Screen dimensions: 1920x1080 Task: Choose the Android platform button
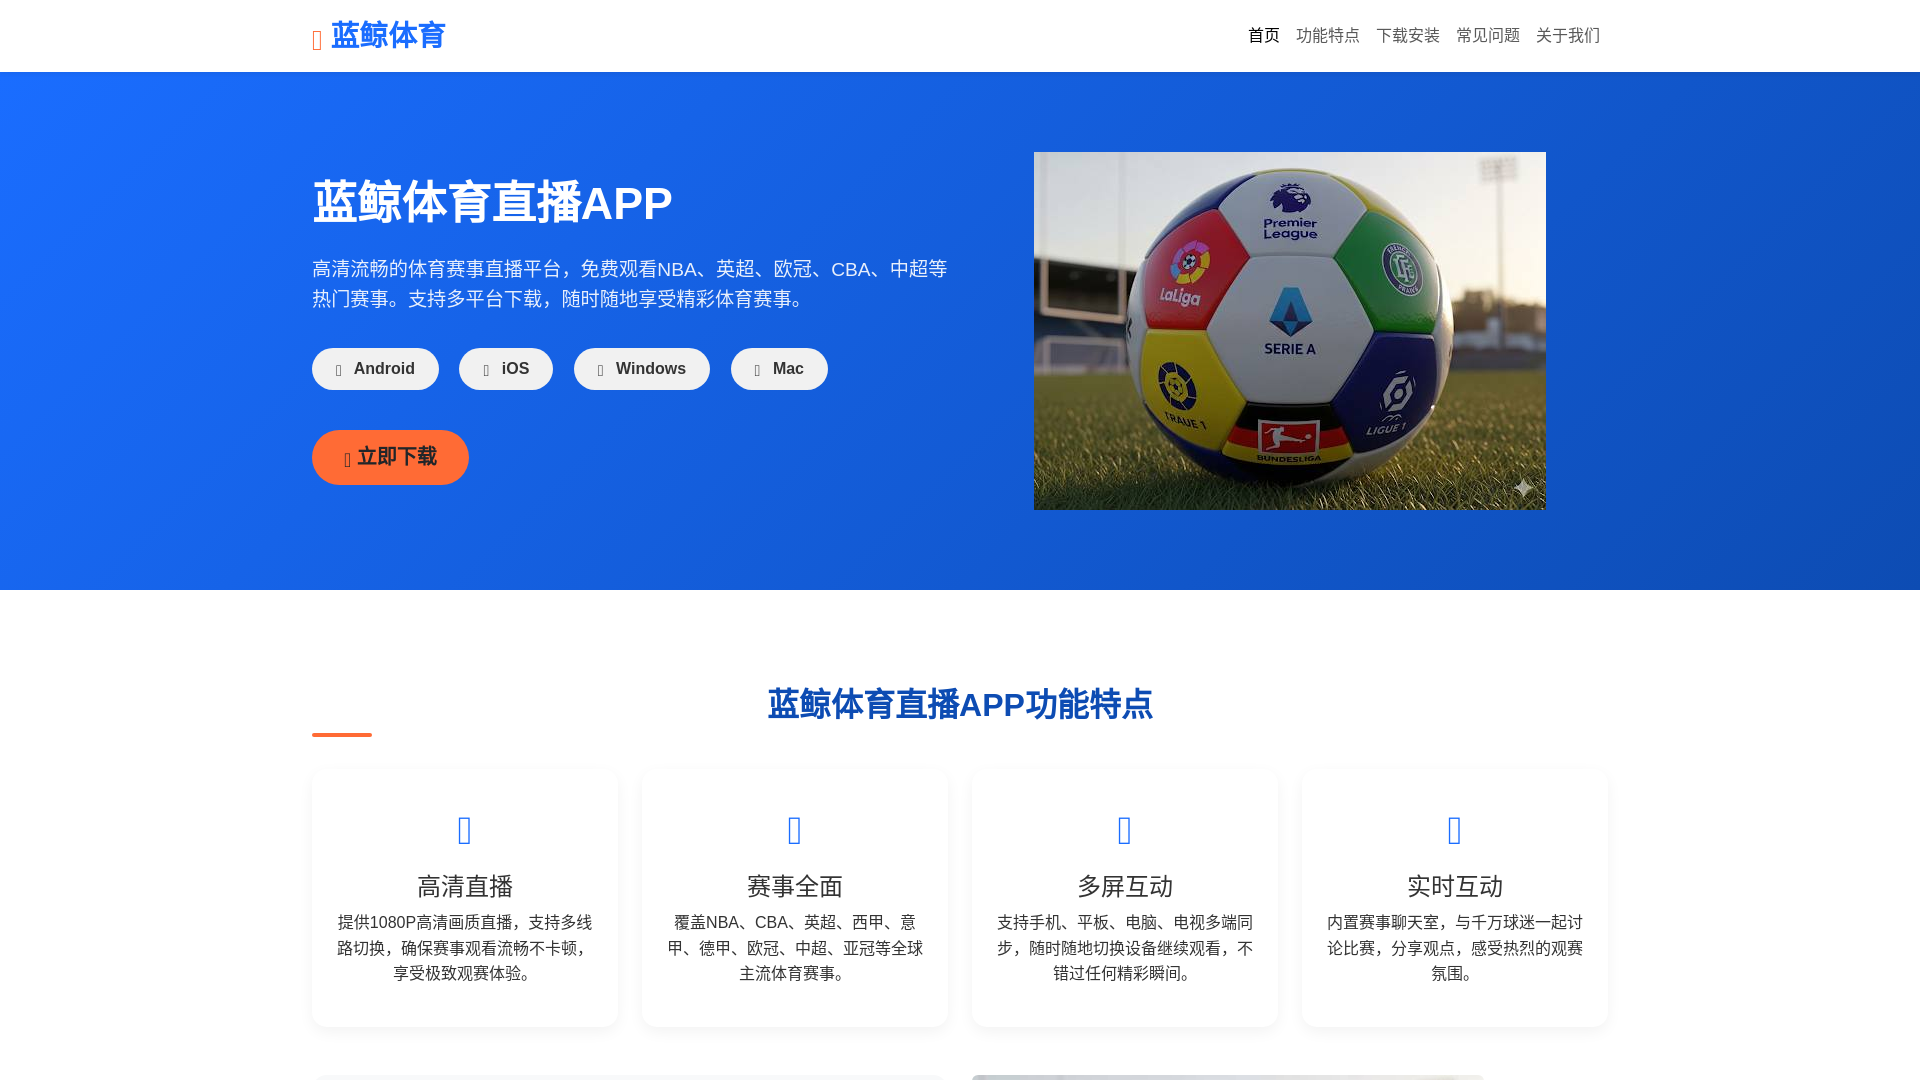tap(375, 369)
